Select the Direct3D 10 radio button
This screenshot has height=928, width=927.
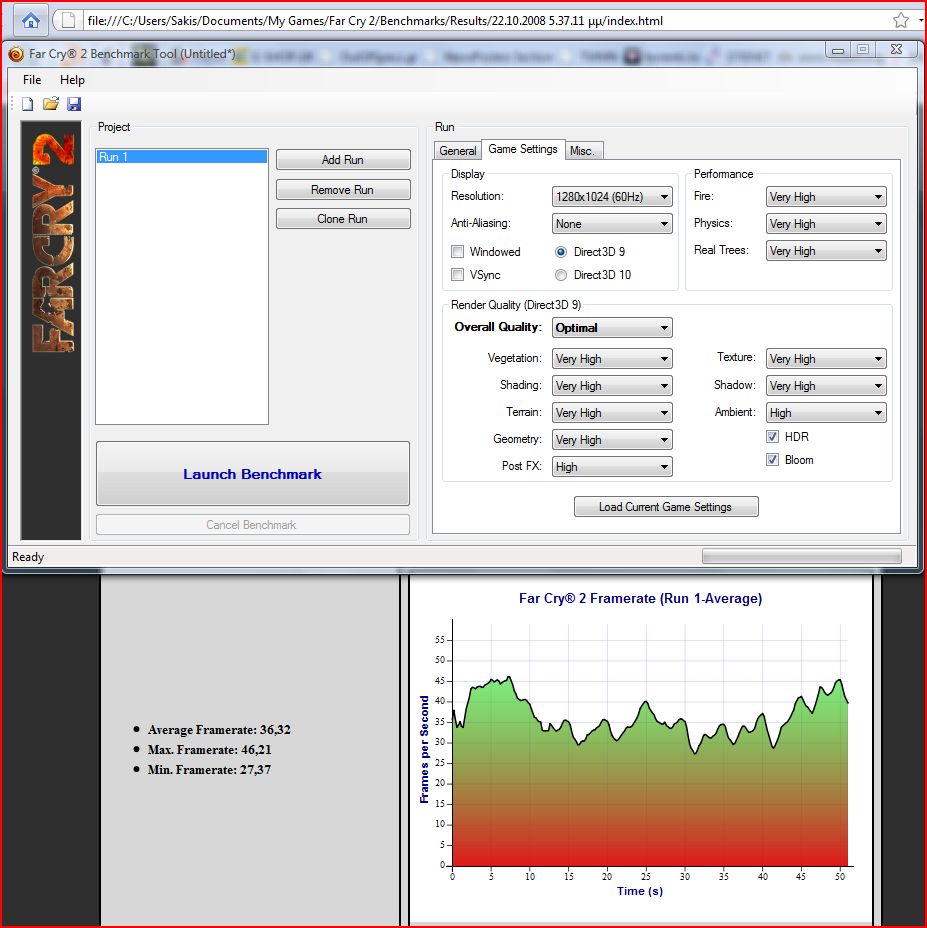(561, 275)
